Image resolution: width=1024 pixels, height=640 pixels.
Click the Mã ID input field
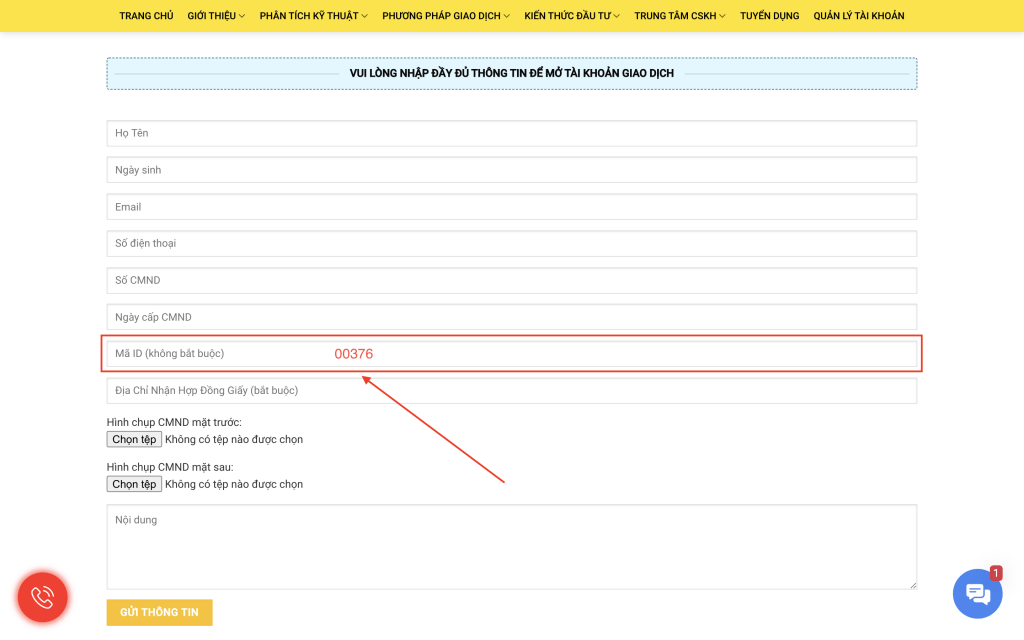tap(512, 354)
